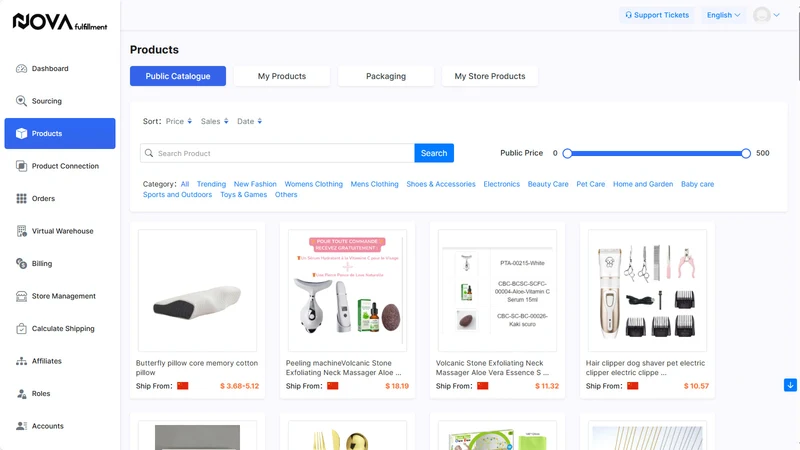Image resolution: width=800 pixels, height=450 pixels.
Task: Sort products by Price
Action: point(179,121)
